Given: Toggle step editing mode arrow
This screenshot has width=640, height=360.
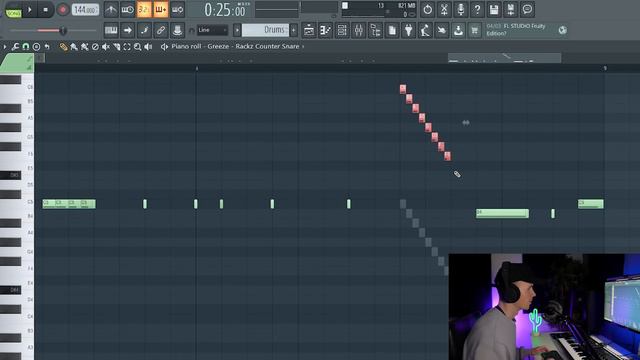Looking at the screenshot, I should (128, 30).
